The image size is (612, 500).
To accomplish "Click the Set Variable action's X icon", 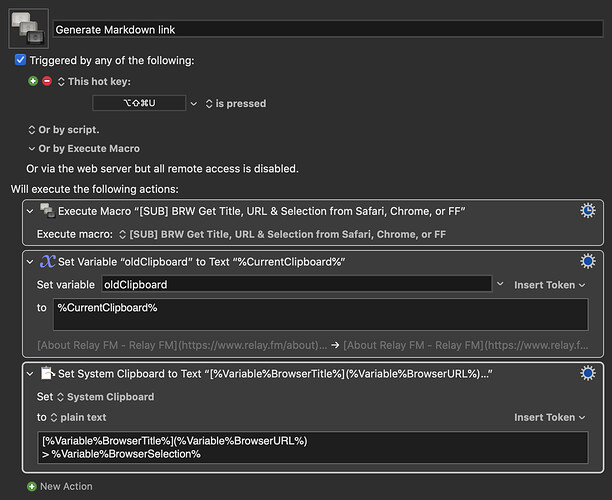I will coord(47,261).
